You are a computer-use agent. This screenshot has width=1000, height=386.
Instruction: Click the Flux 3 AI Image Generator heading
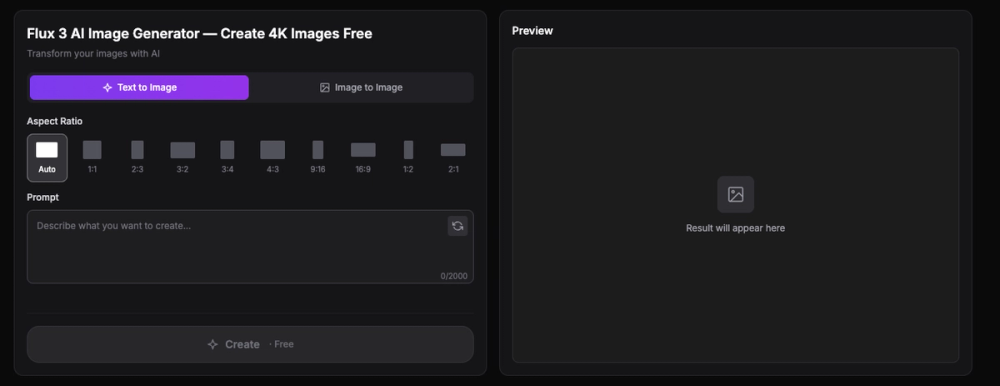point(200,34)
